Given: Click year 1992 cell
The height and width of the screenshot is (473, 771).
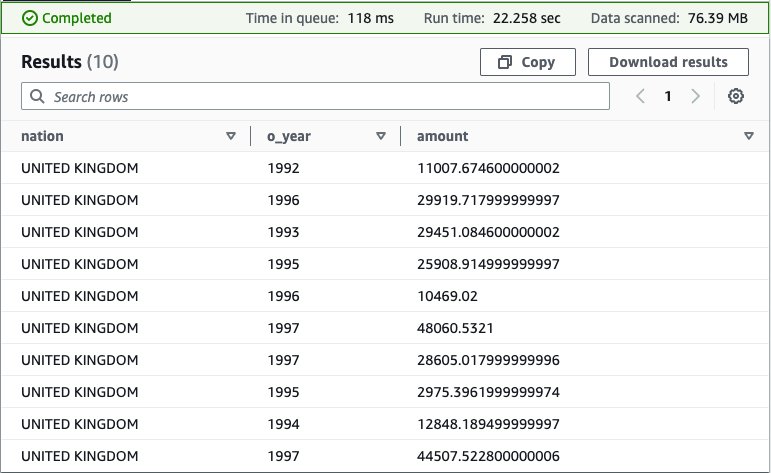Looking at the screenshot, I should tap(283, 168).
